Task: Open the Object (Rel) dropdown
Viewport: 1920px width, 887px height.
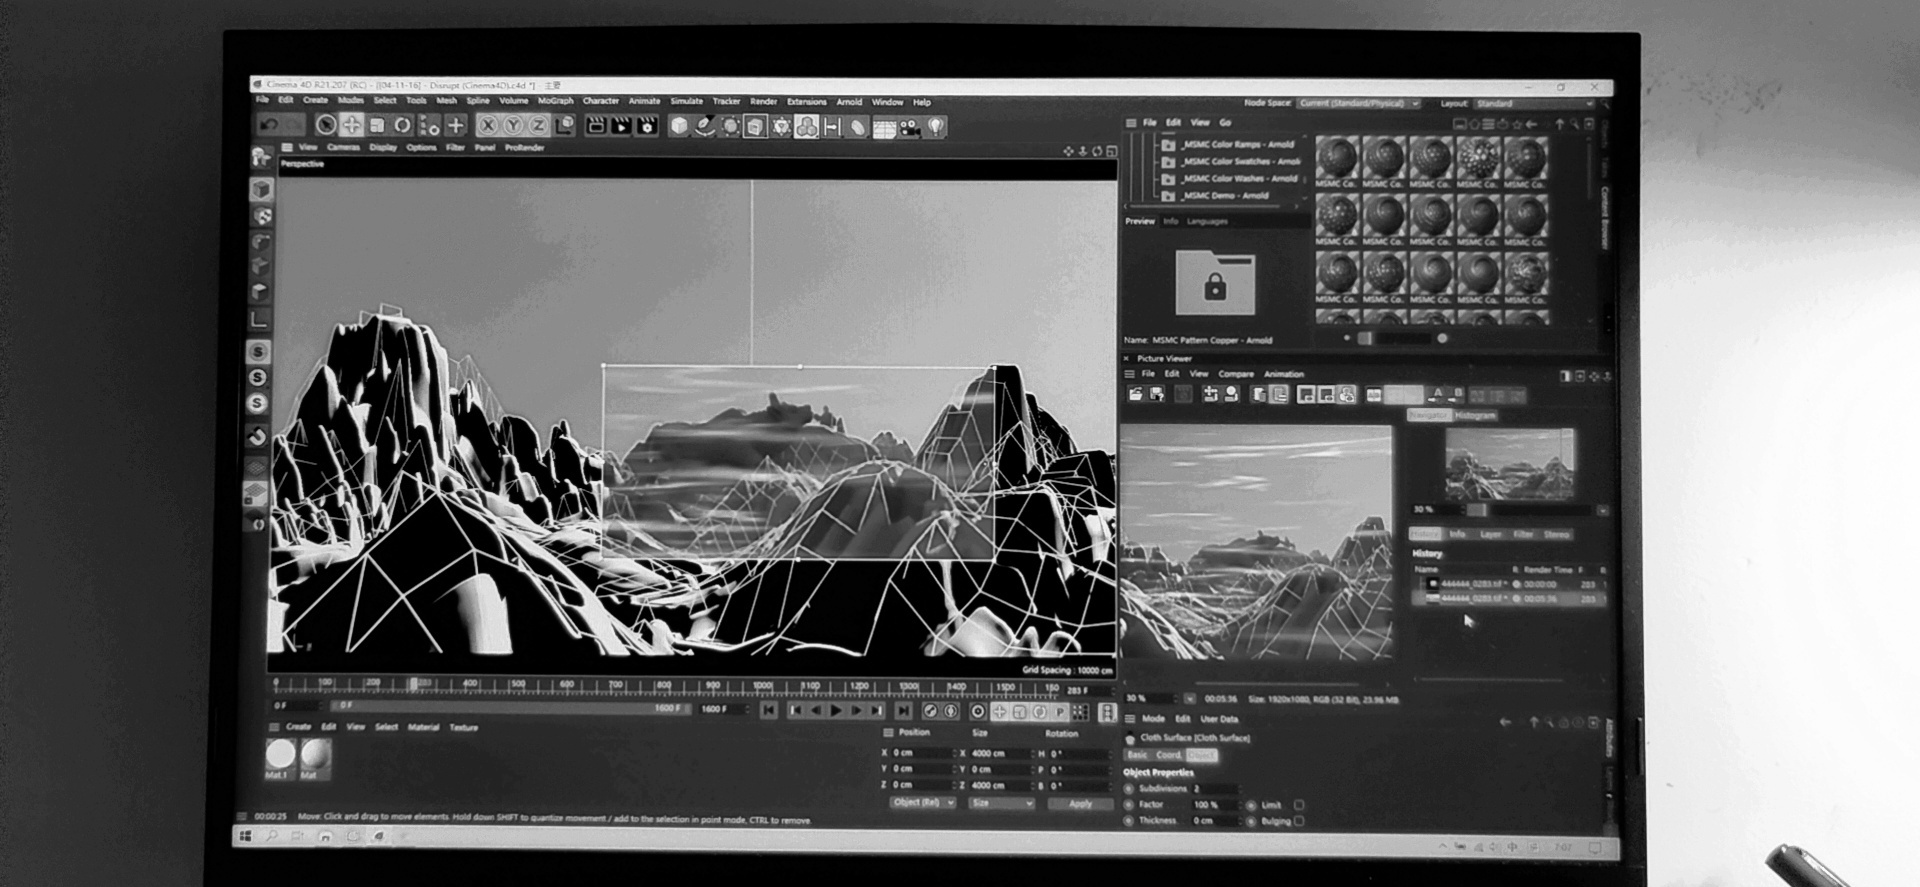Action: [923, 803]
